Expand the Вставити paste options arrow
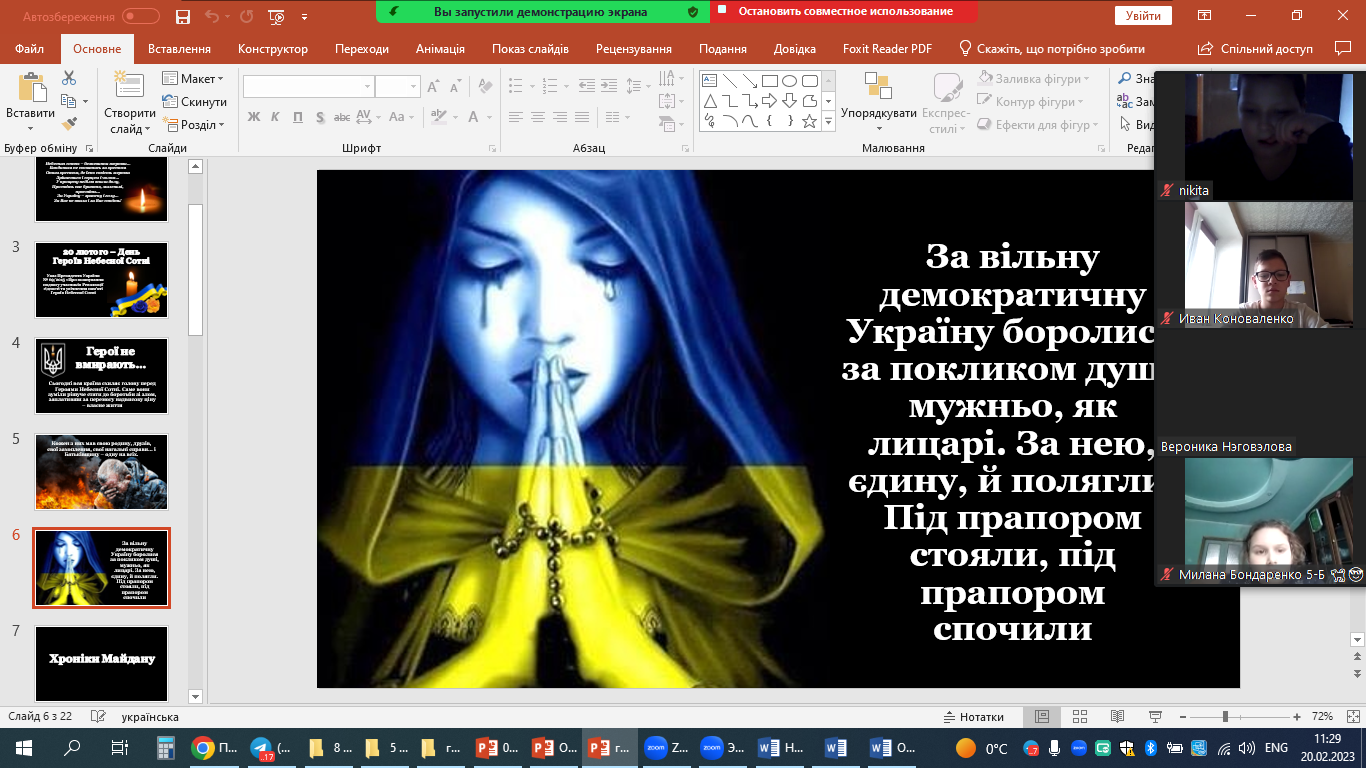 (x=30, y=128)
